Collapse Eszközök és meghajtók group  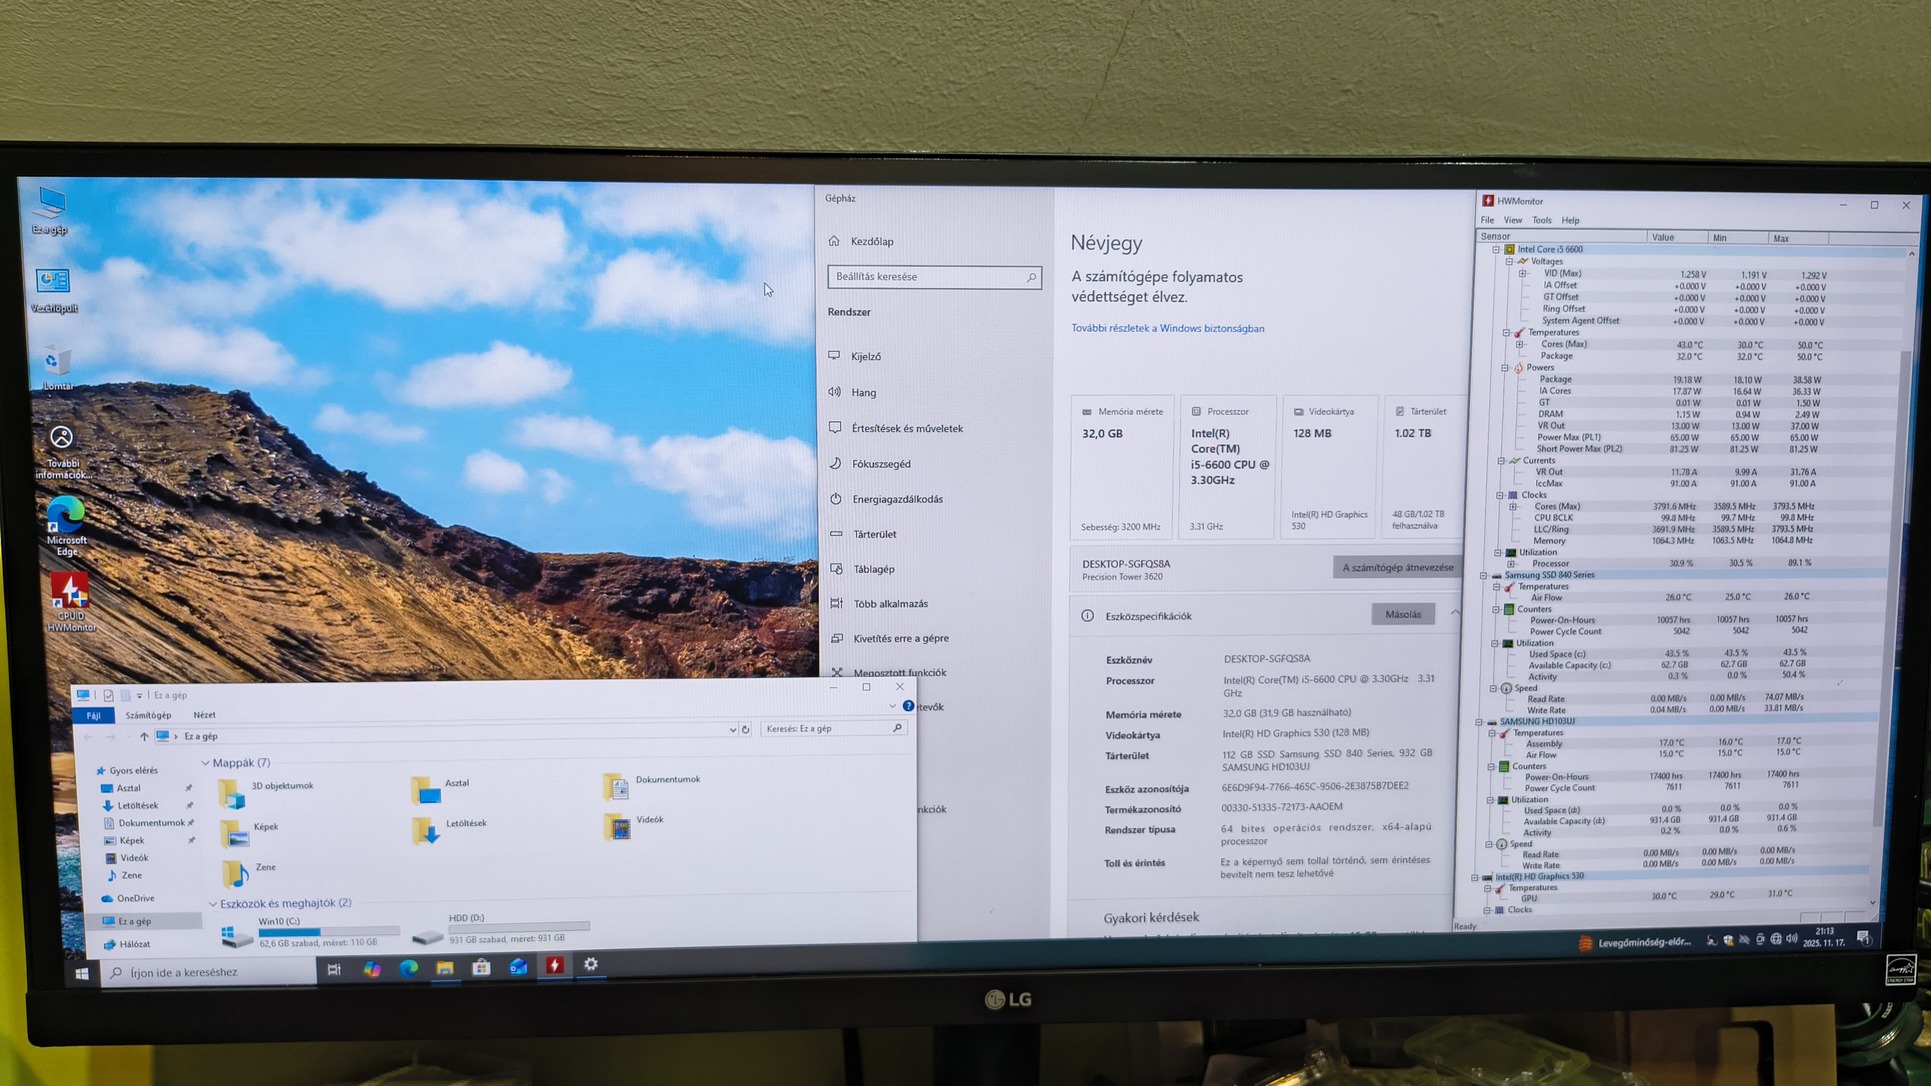pos(213,903)
